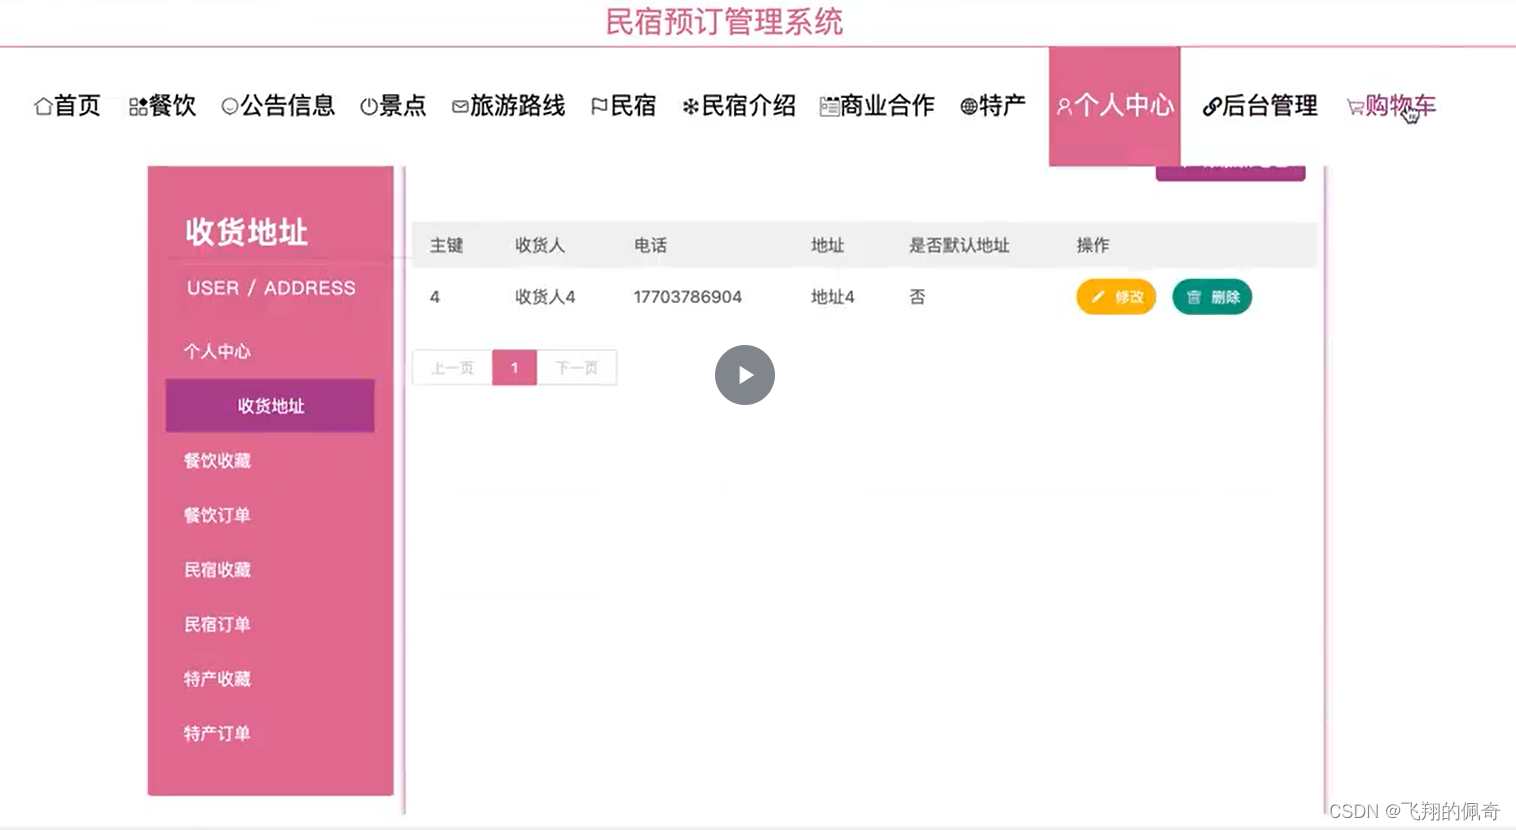This screenshot has height=830, width=1516.
Task: Click the 否 default-address value
Action: pyautogui.click(x=917, y=297)
